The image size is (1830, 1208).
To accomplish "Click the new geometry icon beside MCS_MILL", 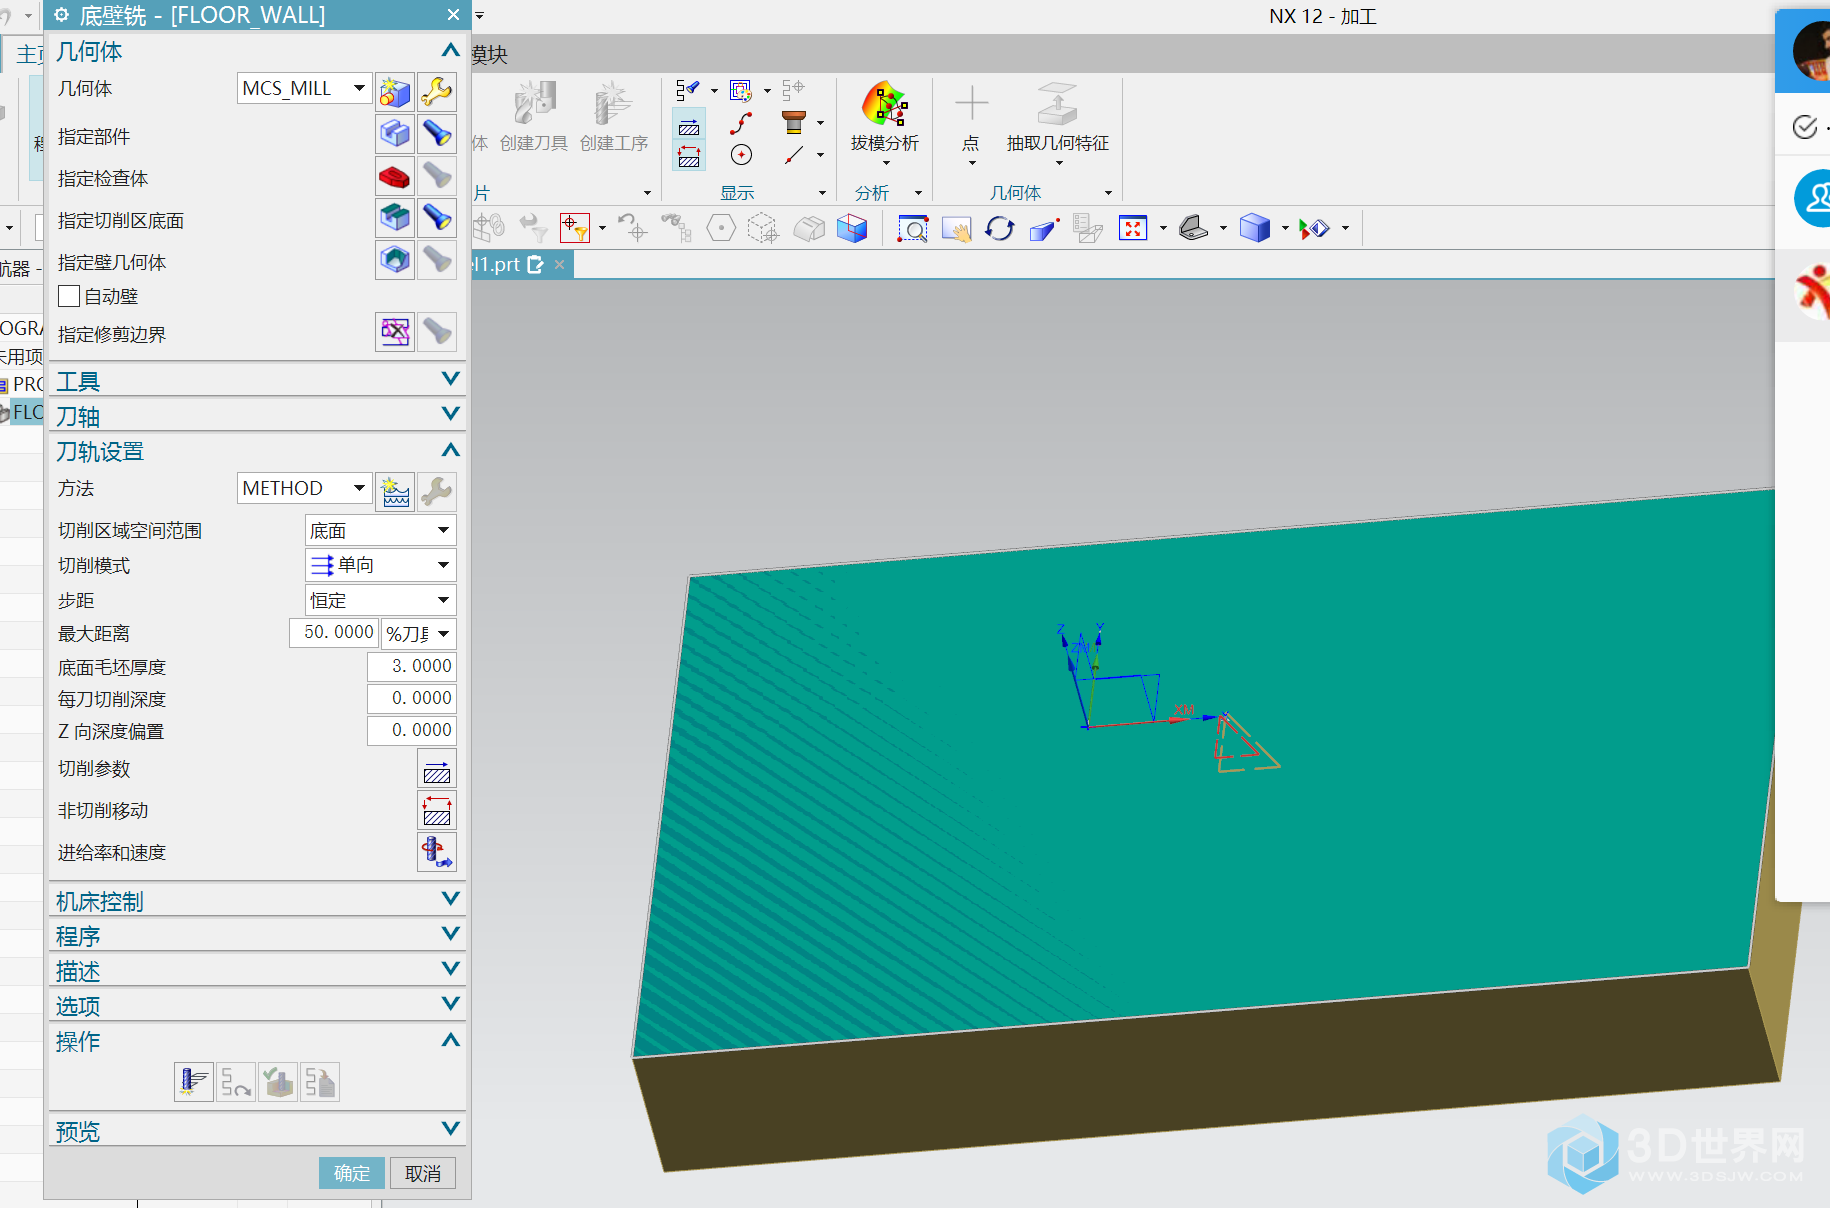I will click(x=395, y=92).
